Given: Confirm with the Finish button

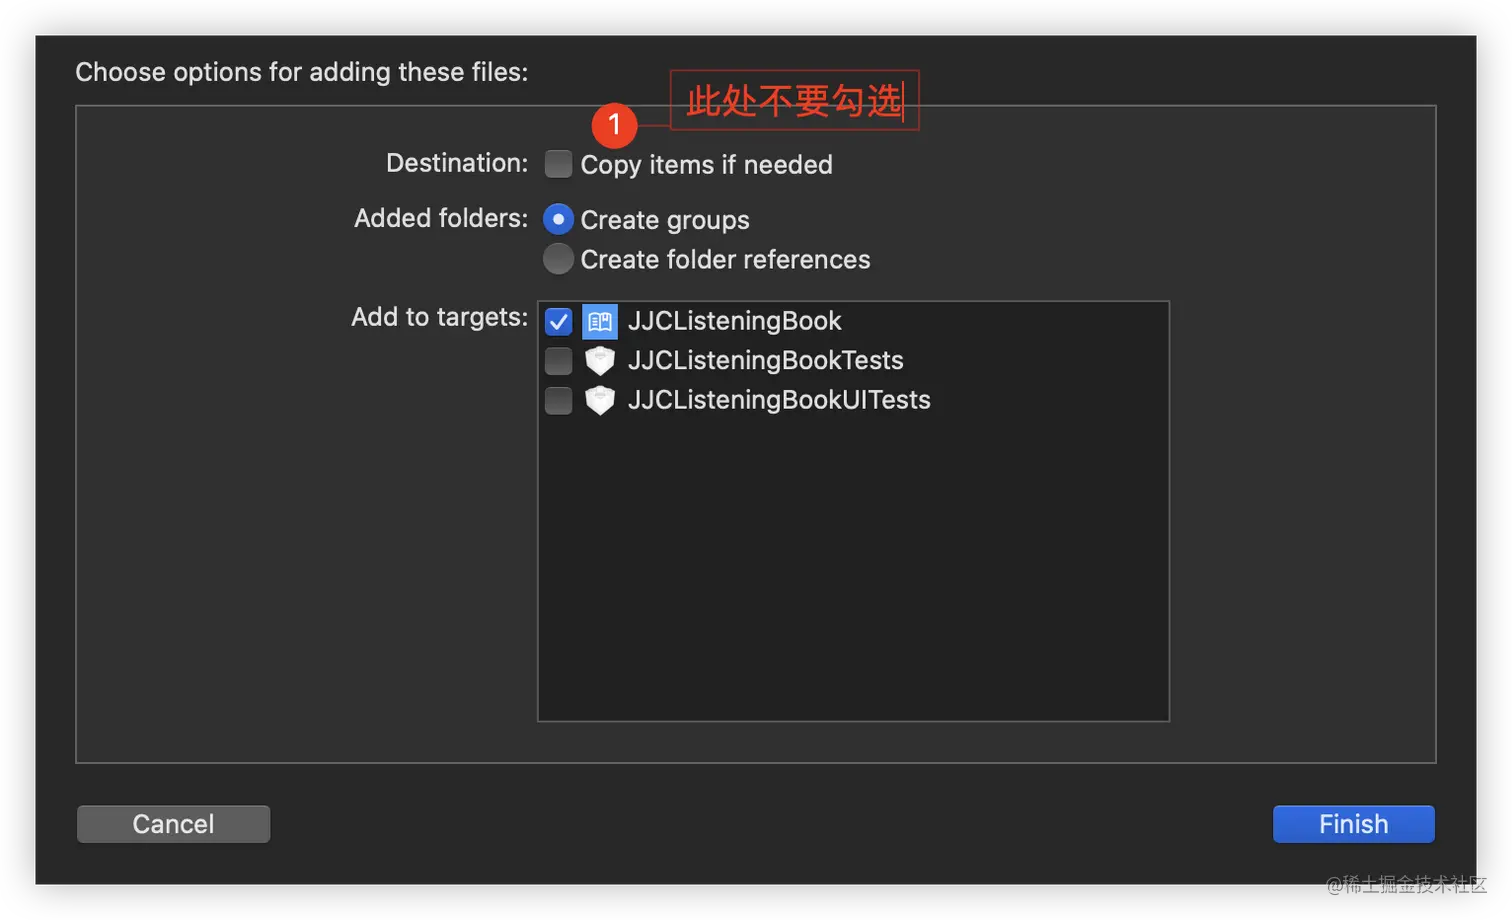Looking at the screenshot, I should (x=1353, y=824).
